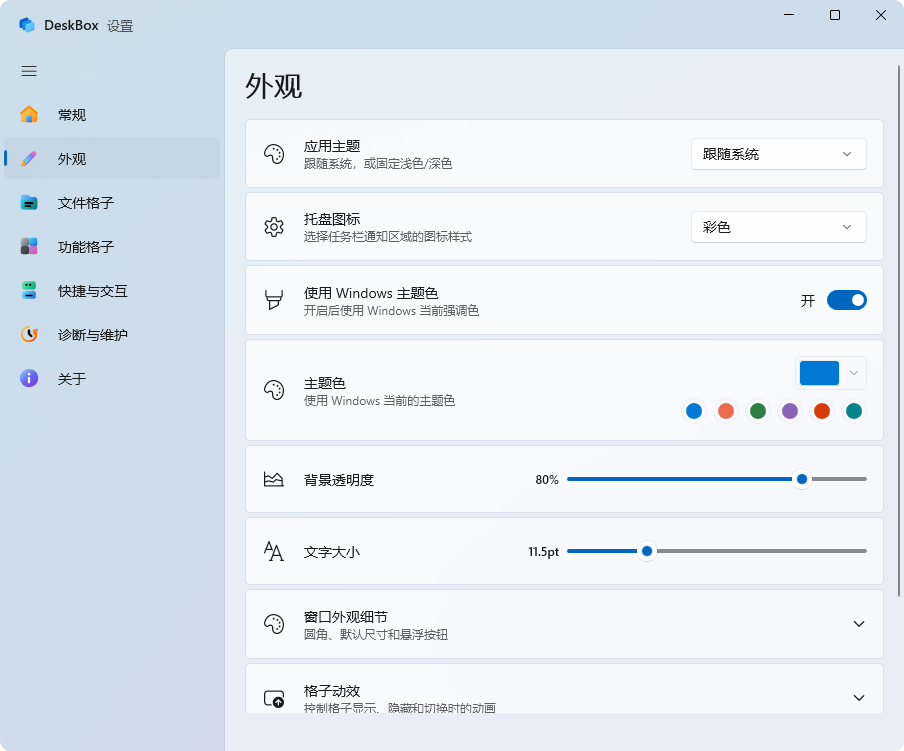Click the palette icon beside 窗口外观细节
904x751 pixels.
(274, 624)
